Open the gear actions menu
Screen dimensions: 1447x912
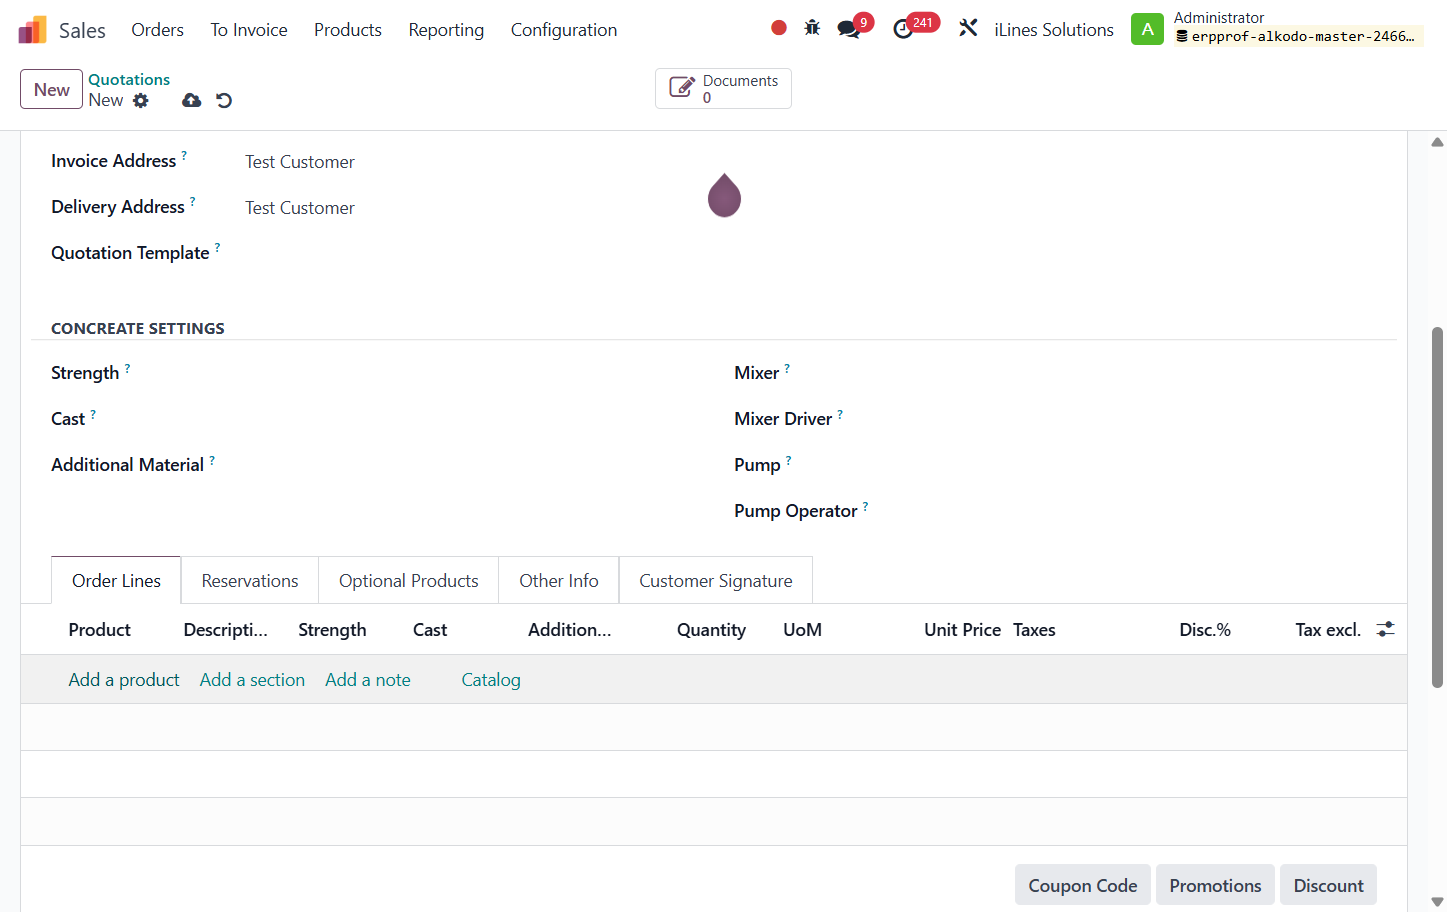(141, 100)
